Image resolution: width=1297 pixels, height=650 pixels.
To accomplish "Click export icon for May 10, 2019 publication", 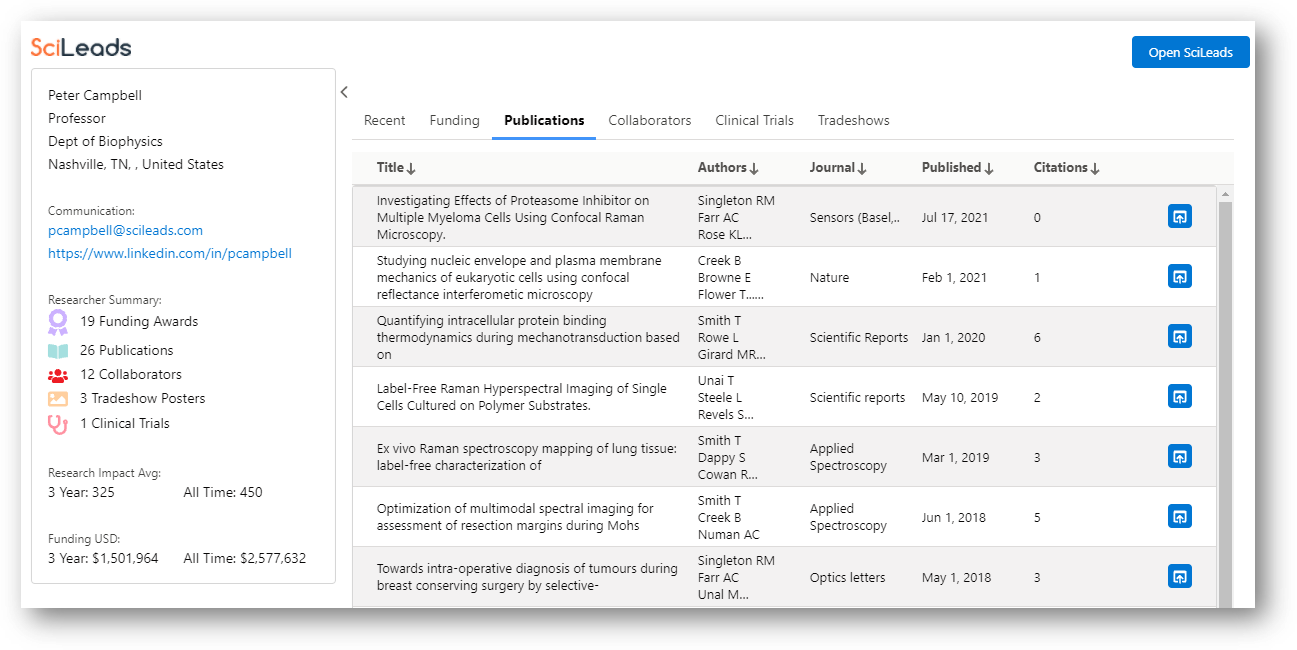I will coord(1179,396).
